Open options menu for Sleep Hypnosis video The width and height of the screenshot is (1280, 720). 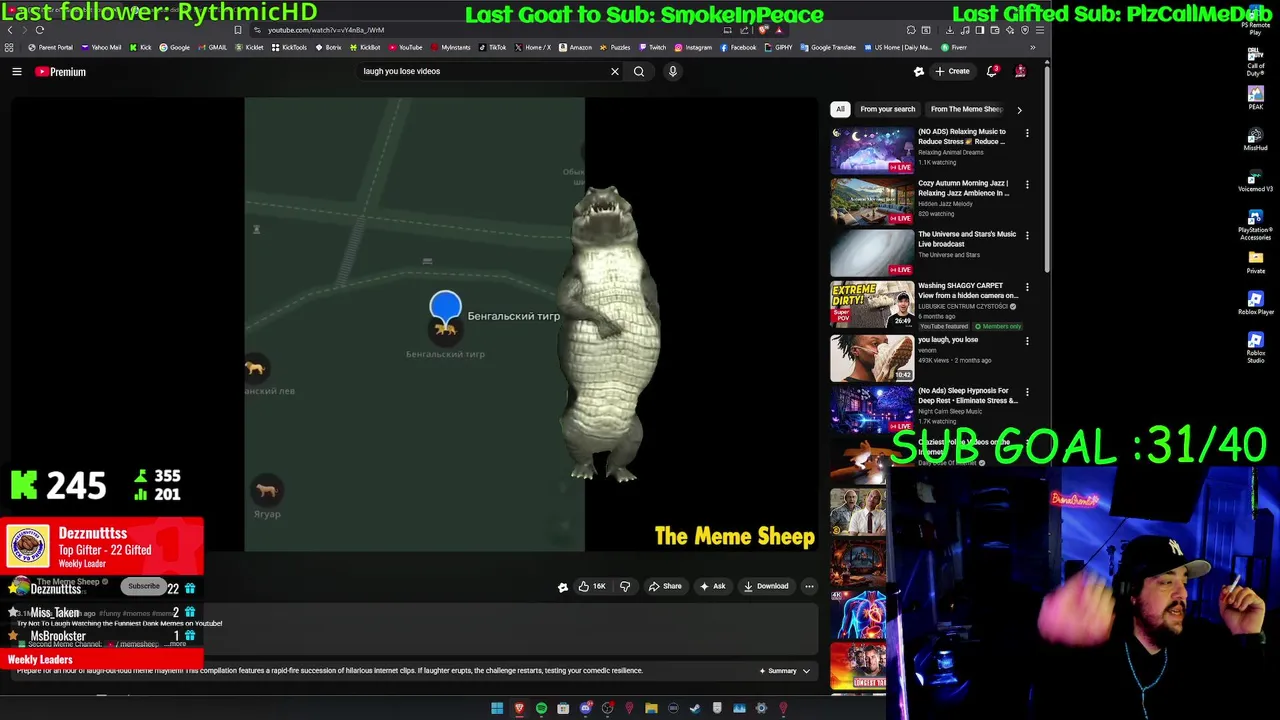(x=1027, y=392)
